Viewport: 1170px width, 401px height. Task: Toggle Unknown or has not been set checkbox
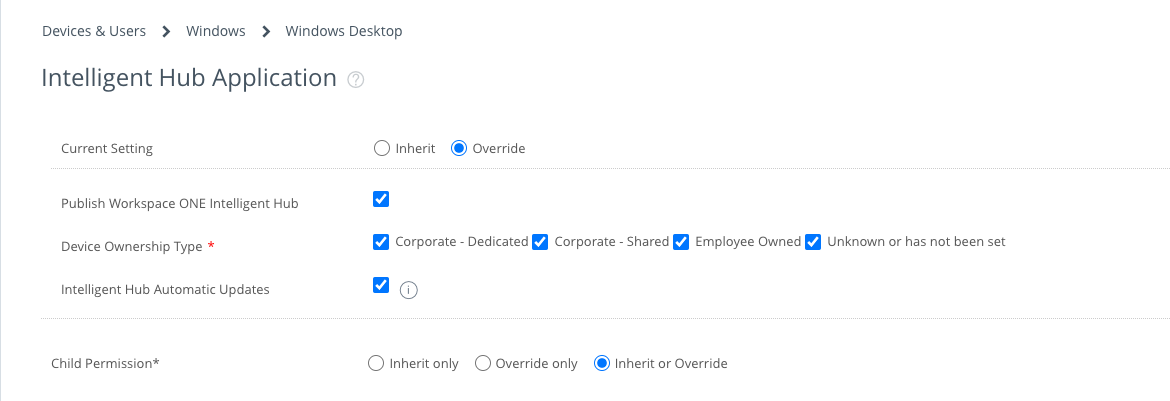(x=813, y=241)
